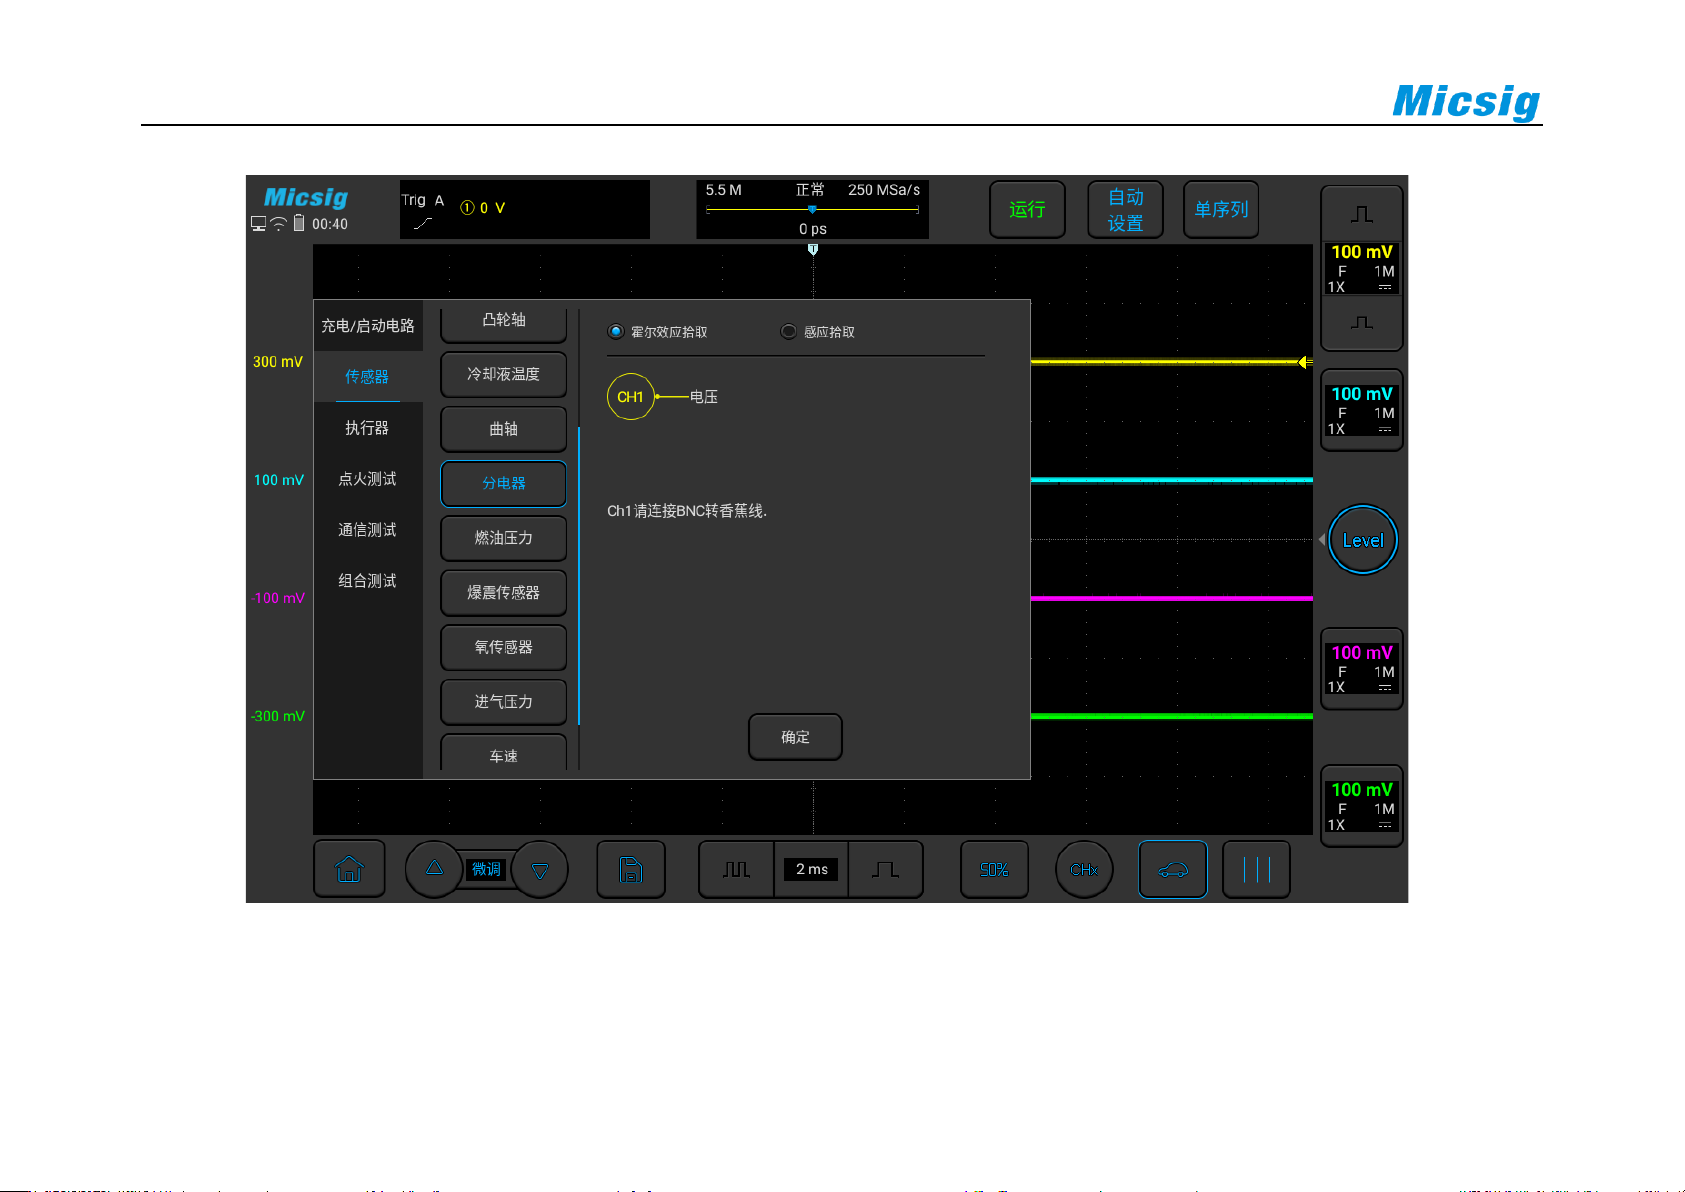Open the CHx channel selector
The image size is (1685, 1192).
click(1084, 869)
